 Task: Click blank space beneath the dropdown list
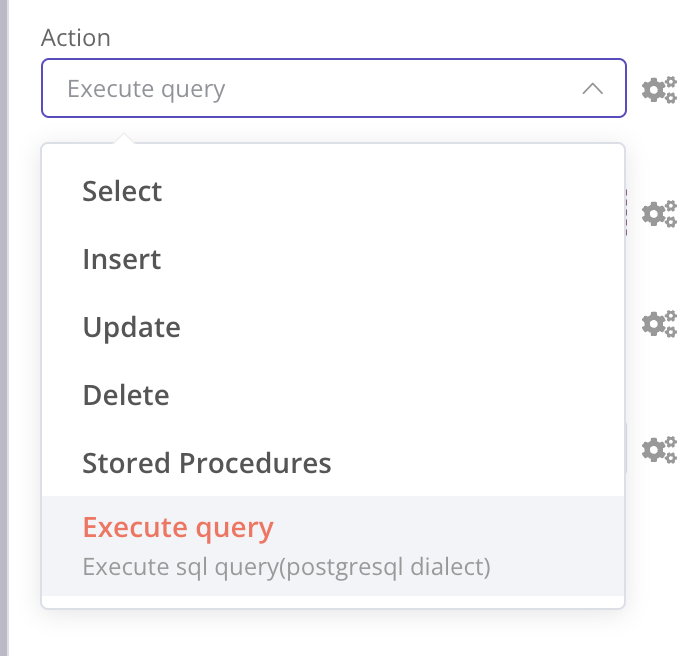pyautogui.click(x=332, y=632)
